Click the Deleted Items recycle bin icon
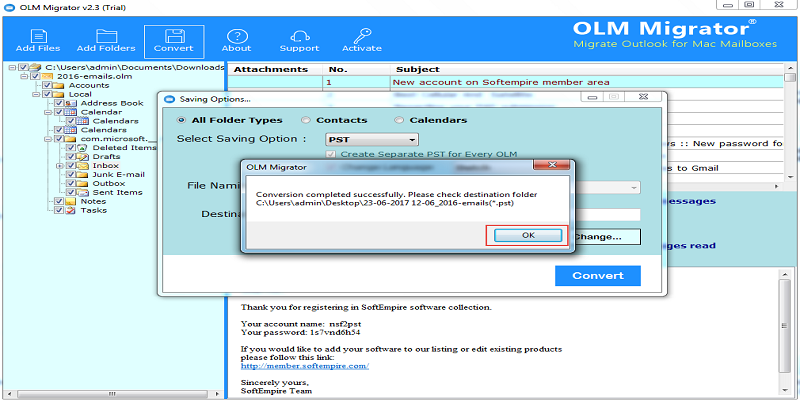This screenshot has width=800, height=400. click(x=83, y=148)
